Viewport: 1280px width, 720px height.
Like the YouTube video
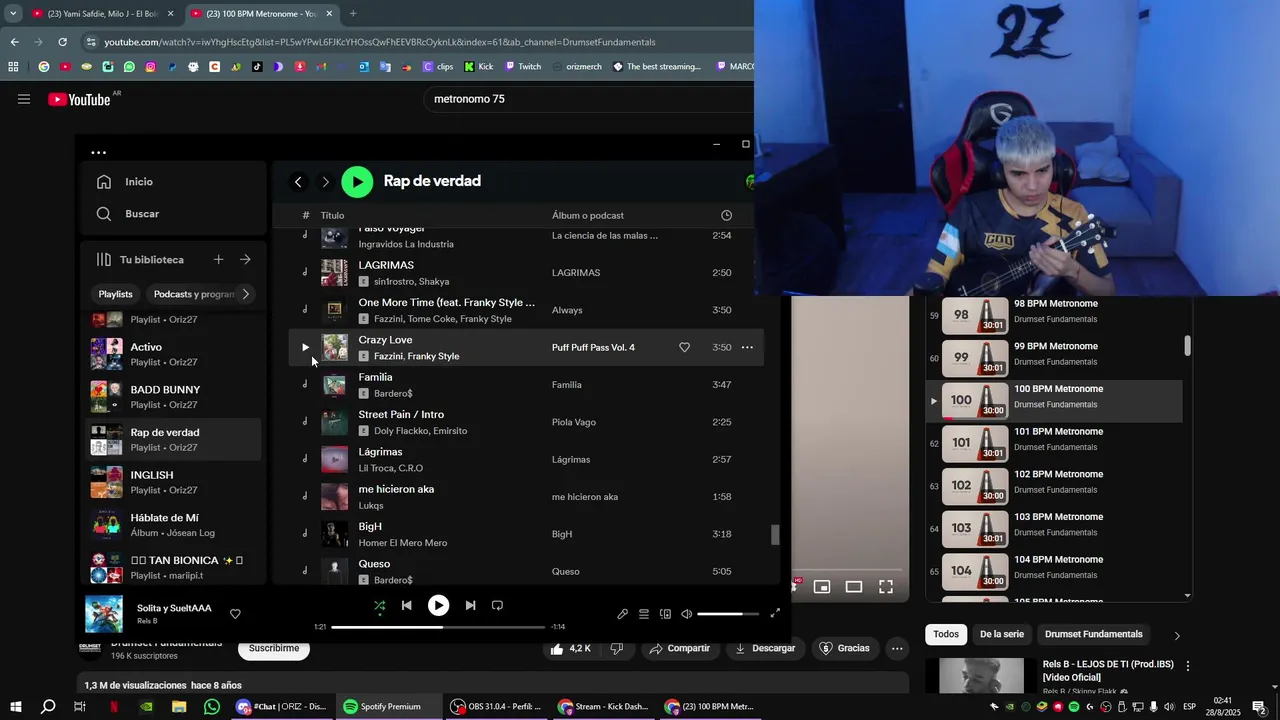(x=572, y=649)
